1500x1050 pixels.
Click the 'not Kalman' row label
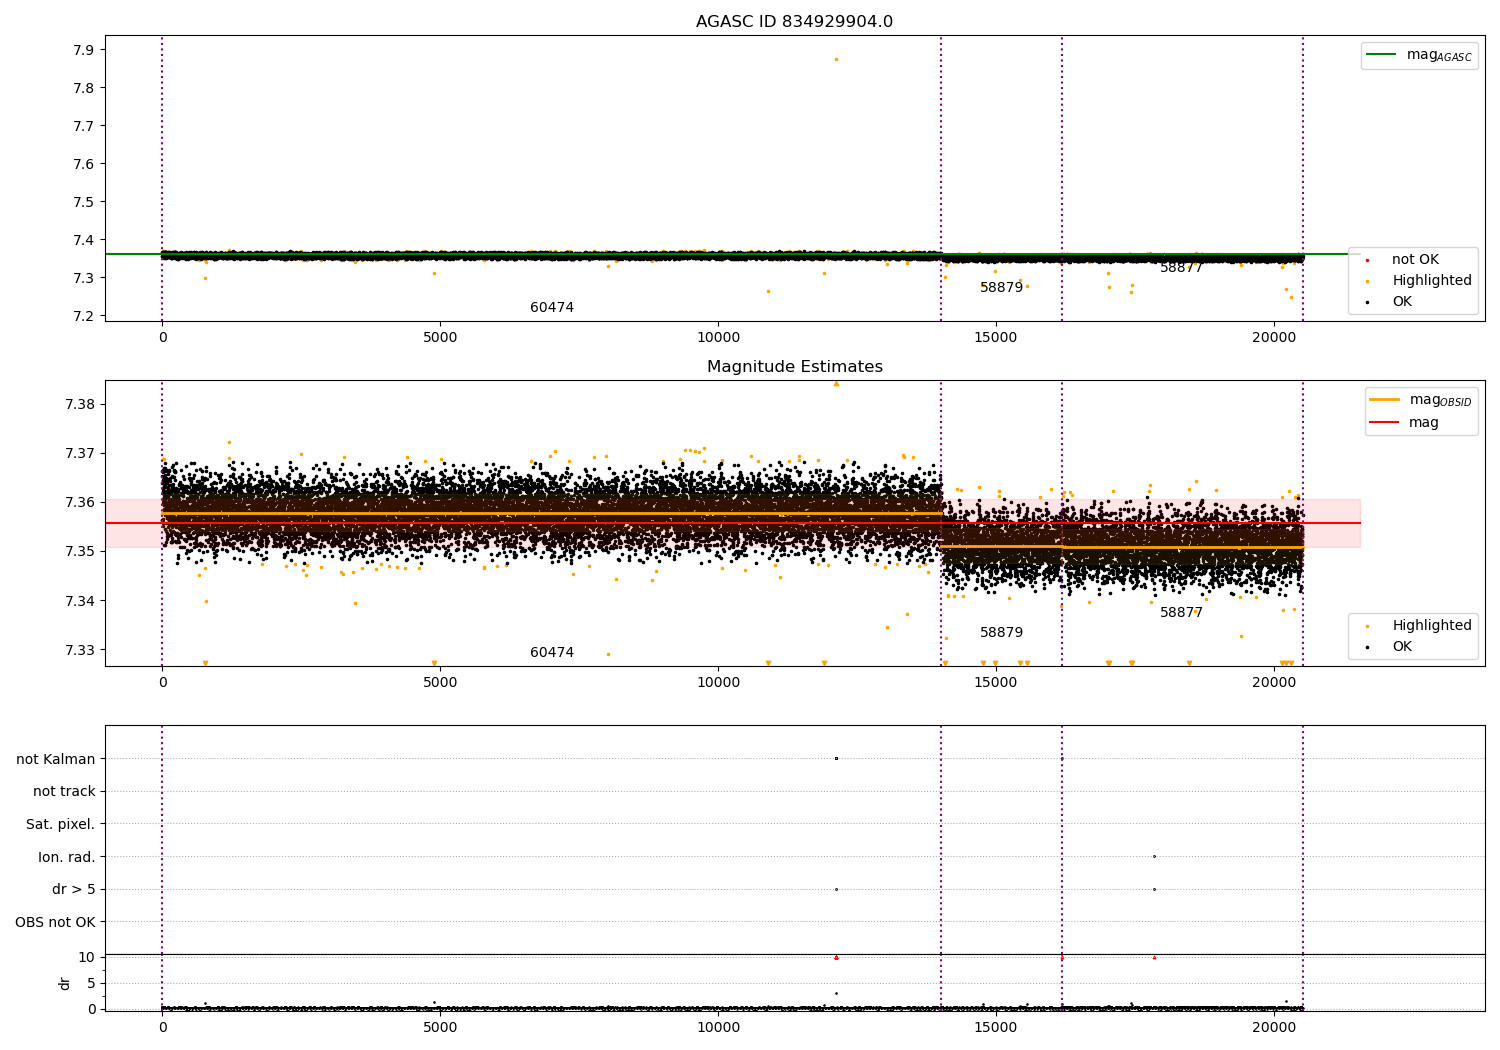(56, 759)
